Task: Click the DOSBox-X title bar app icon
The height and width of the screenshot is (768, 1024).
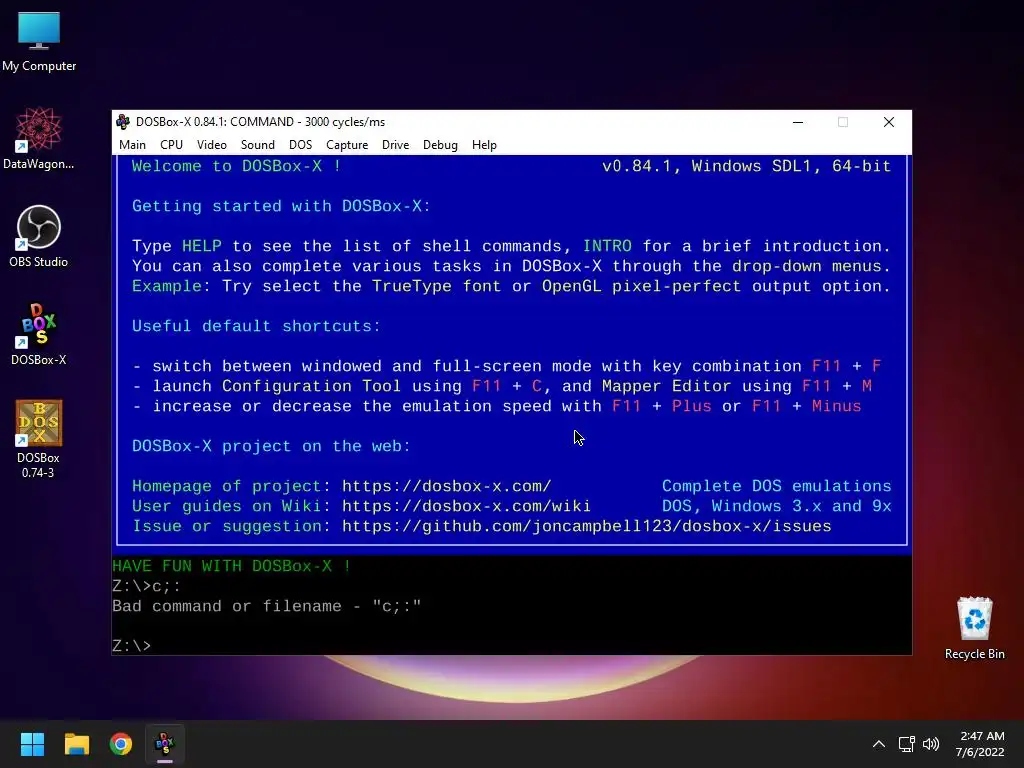Action: [x=123, y=122]
